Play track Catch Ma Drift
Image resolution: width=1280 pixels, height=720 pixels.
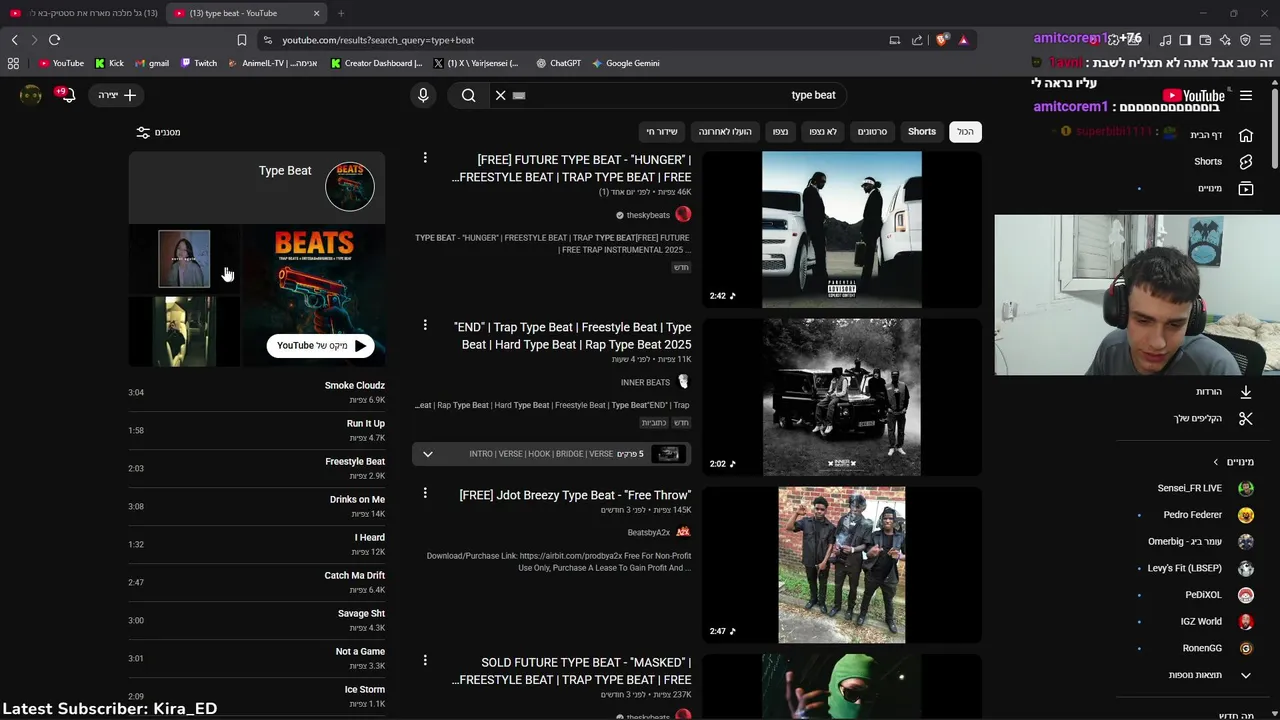coord(256,582)
